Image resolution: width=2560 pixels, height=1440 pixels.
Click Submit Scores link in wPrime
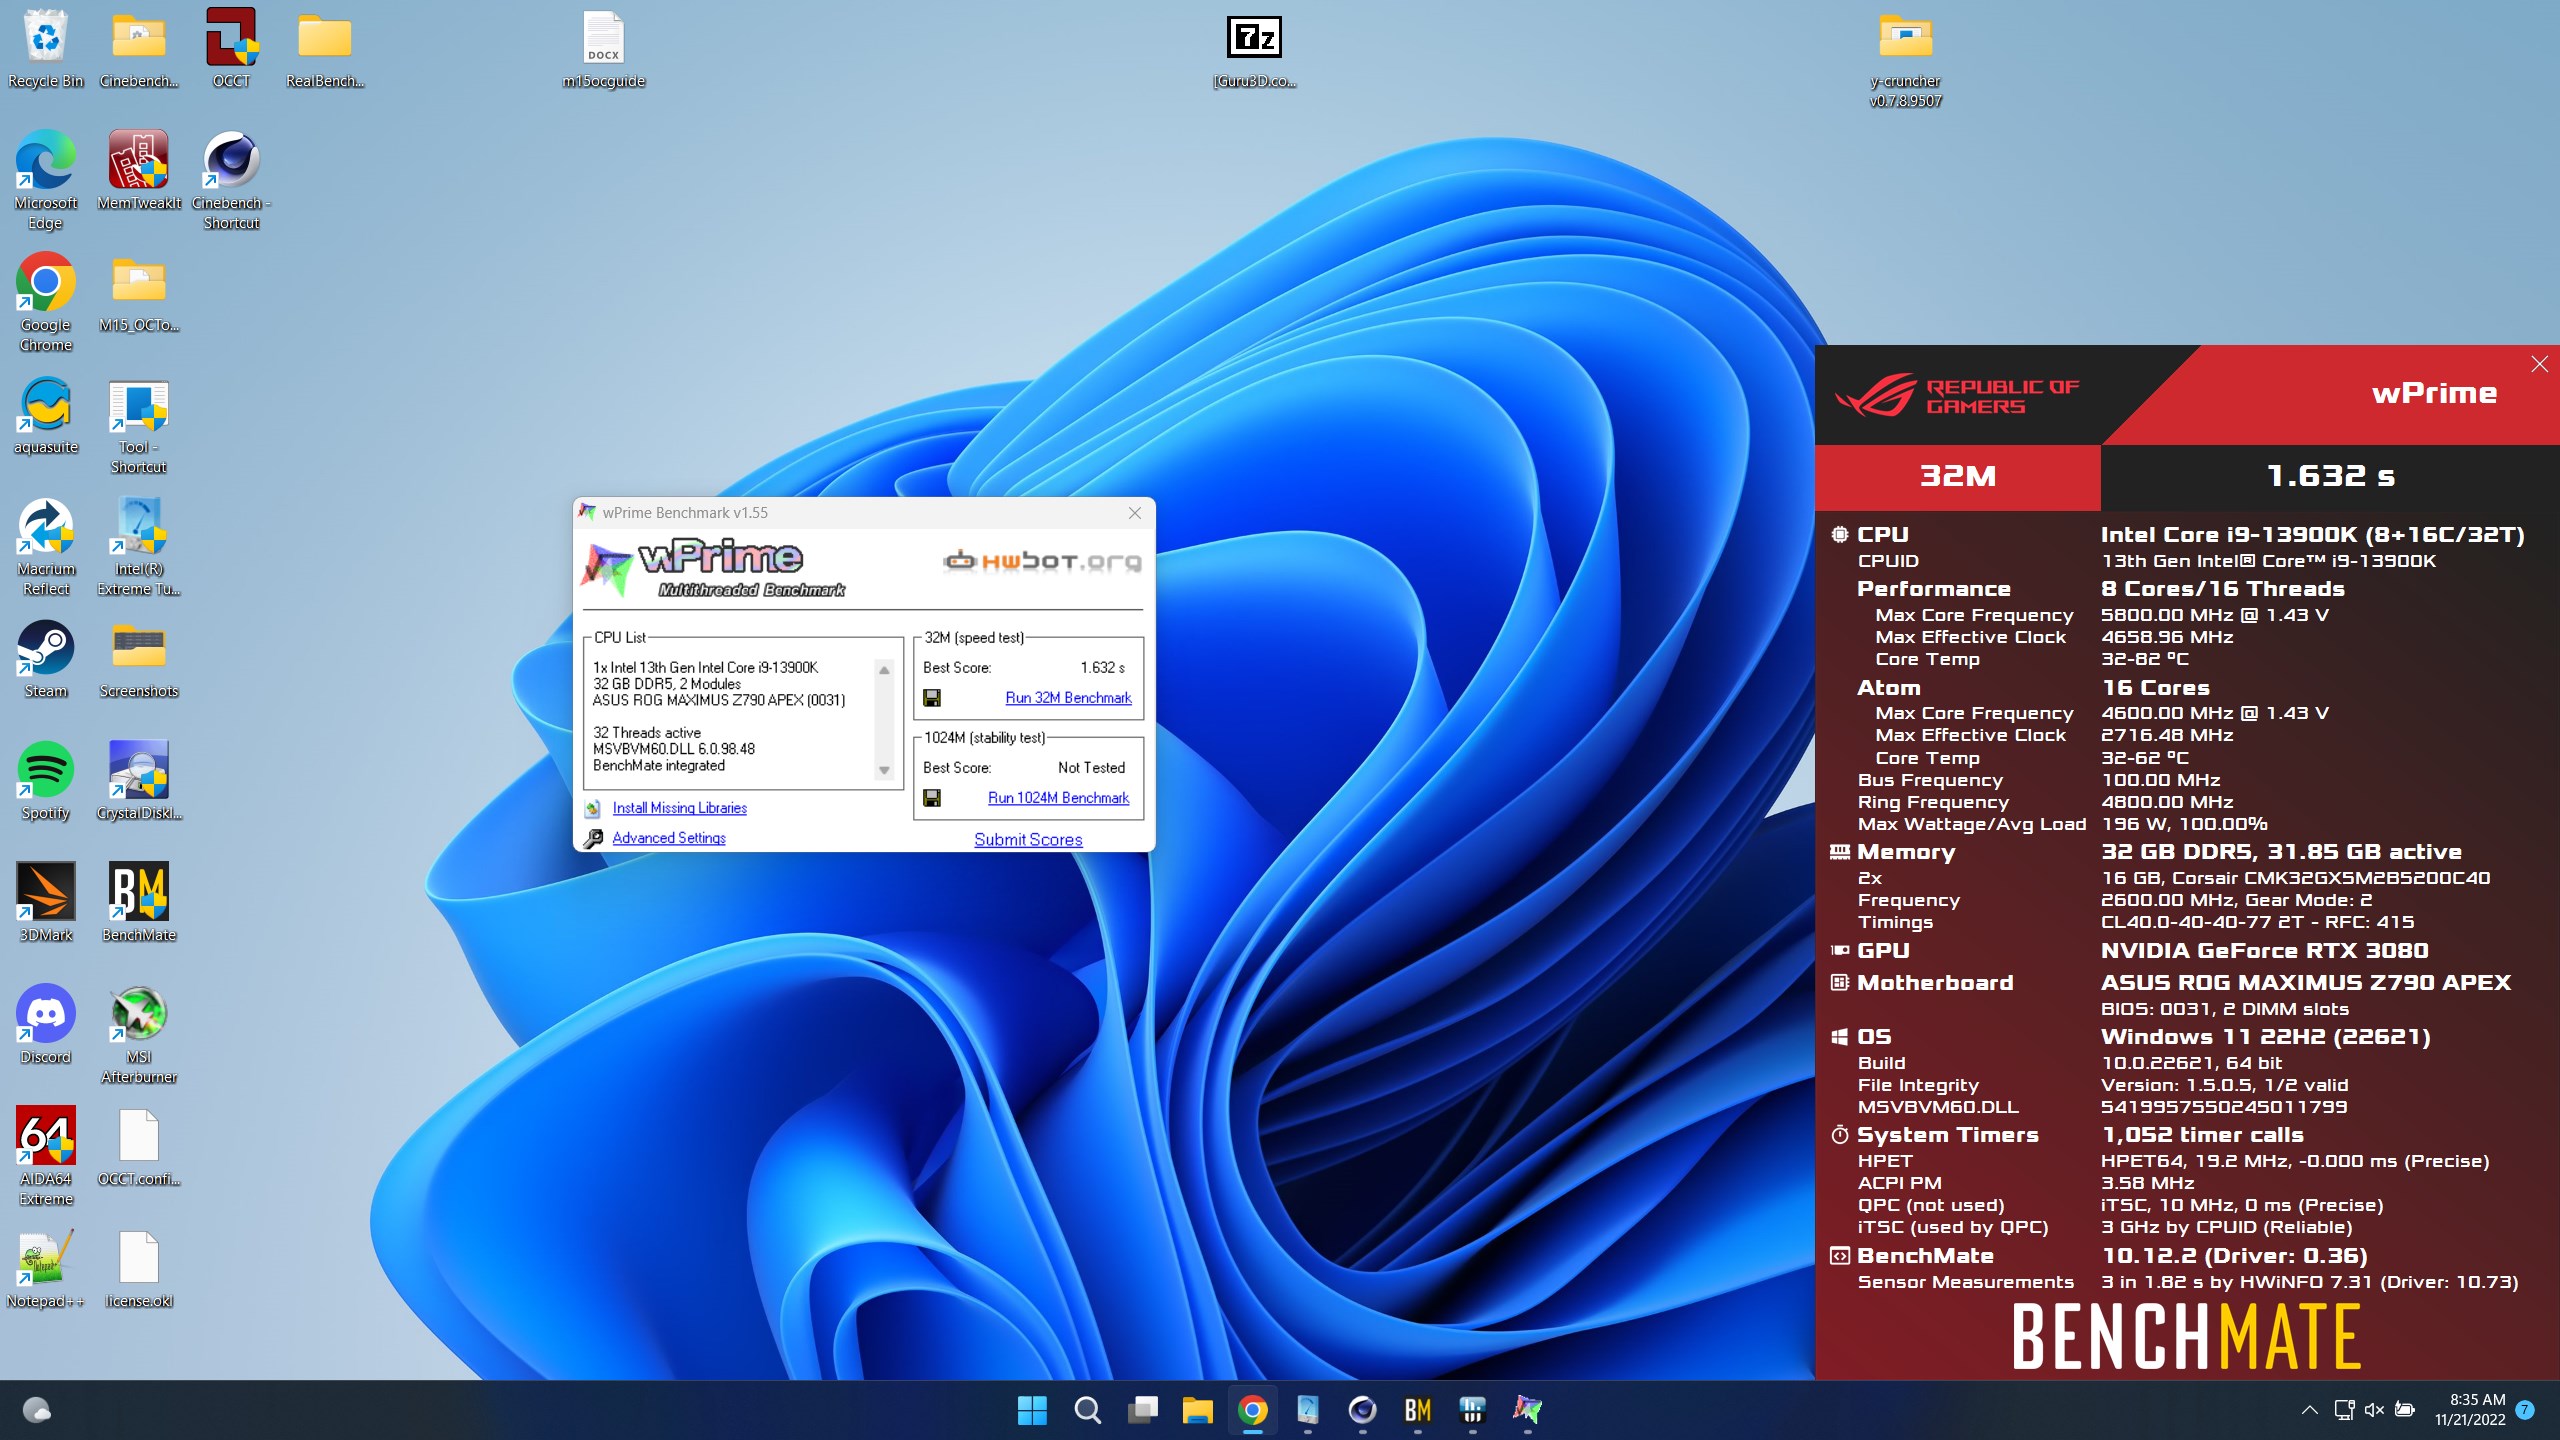[1028, 840]
